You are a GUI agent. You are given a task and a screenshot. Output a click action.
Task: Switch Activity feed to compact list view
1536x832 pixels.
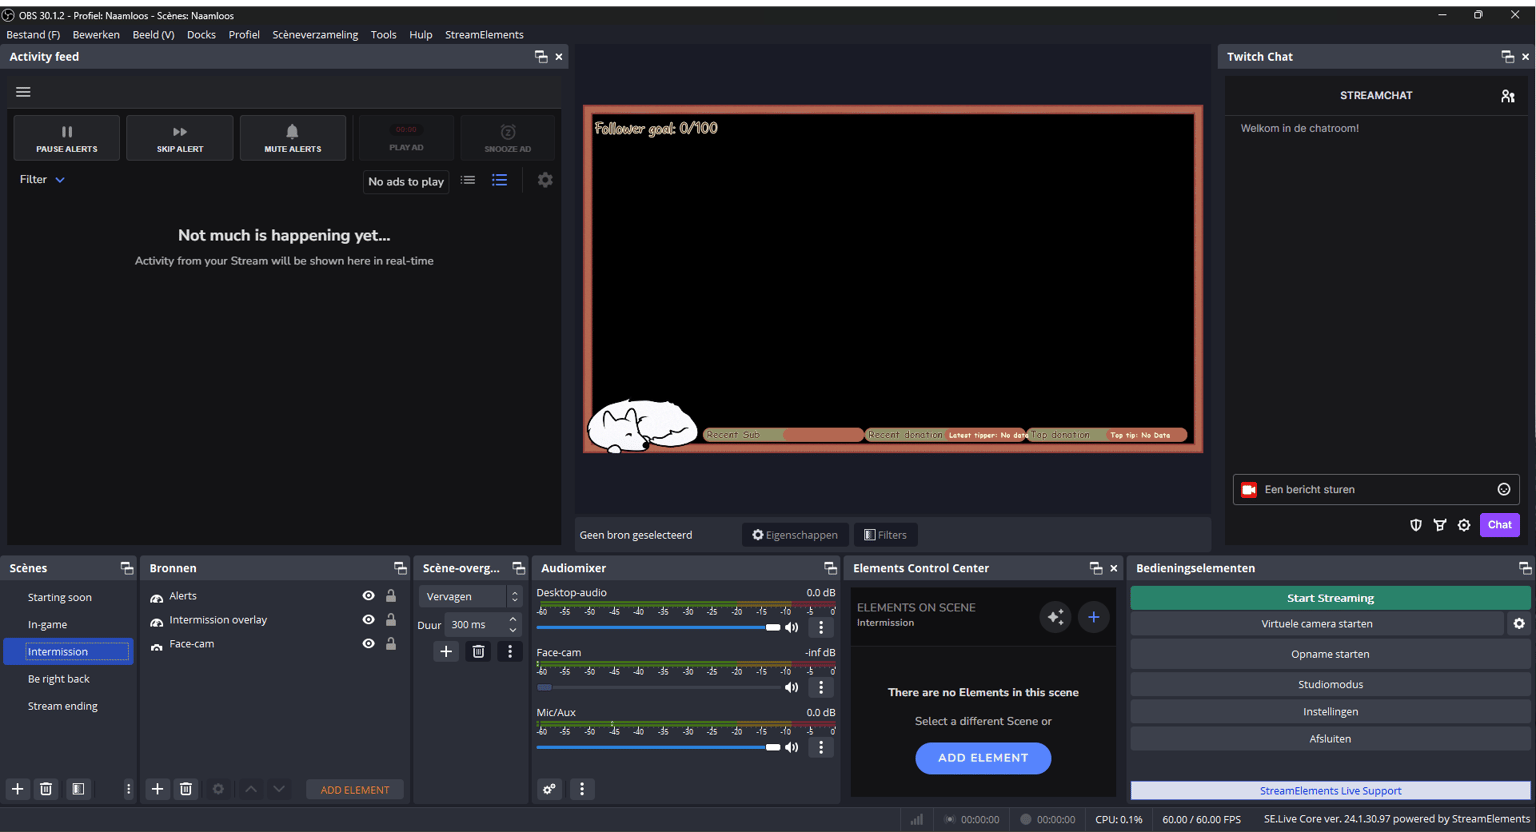[468, 180]
